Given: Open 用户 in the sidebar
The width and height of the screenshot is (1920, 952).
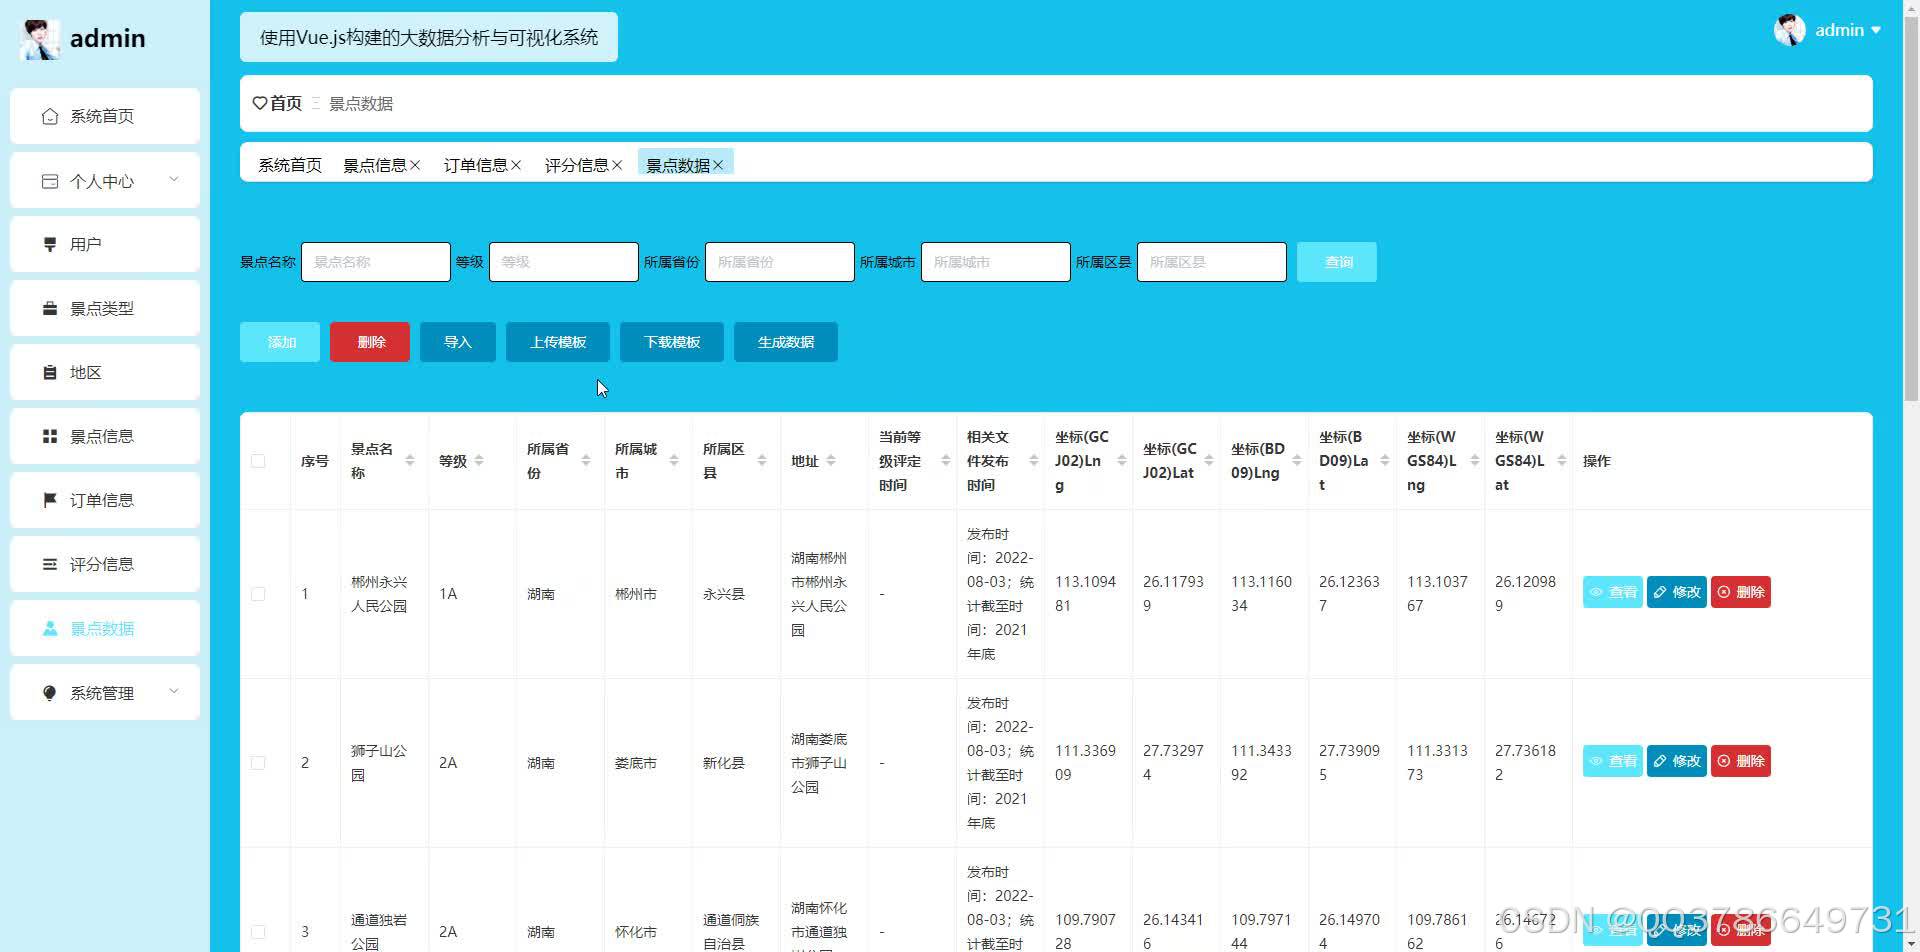Looking at the screenshot, I should pyautogui.click(x=105, y=244).
